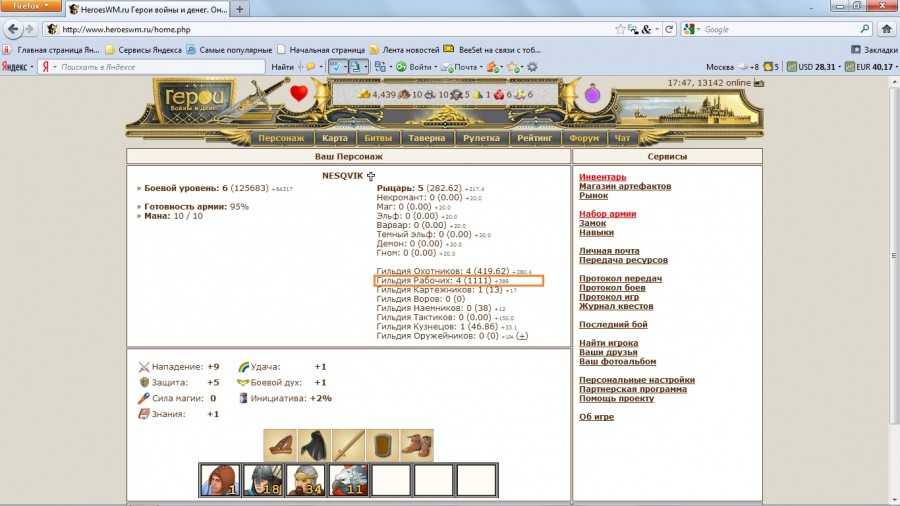This screenshot has width=900, height=506.
Task: Open the Карта menu tab
Action: click(x=334, y=138)
